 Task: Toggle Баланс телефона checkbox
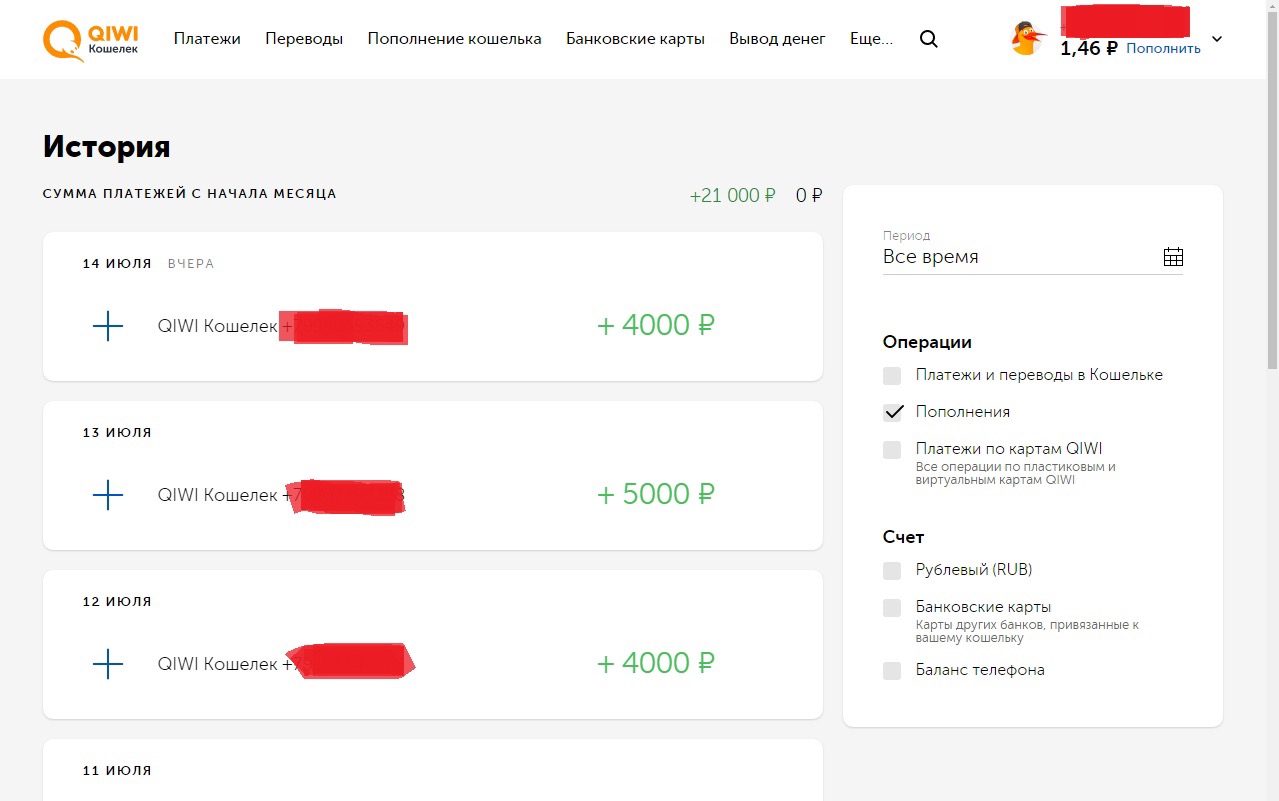click(x=892, y=671)
